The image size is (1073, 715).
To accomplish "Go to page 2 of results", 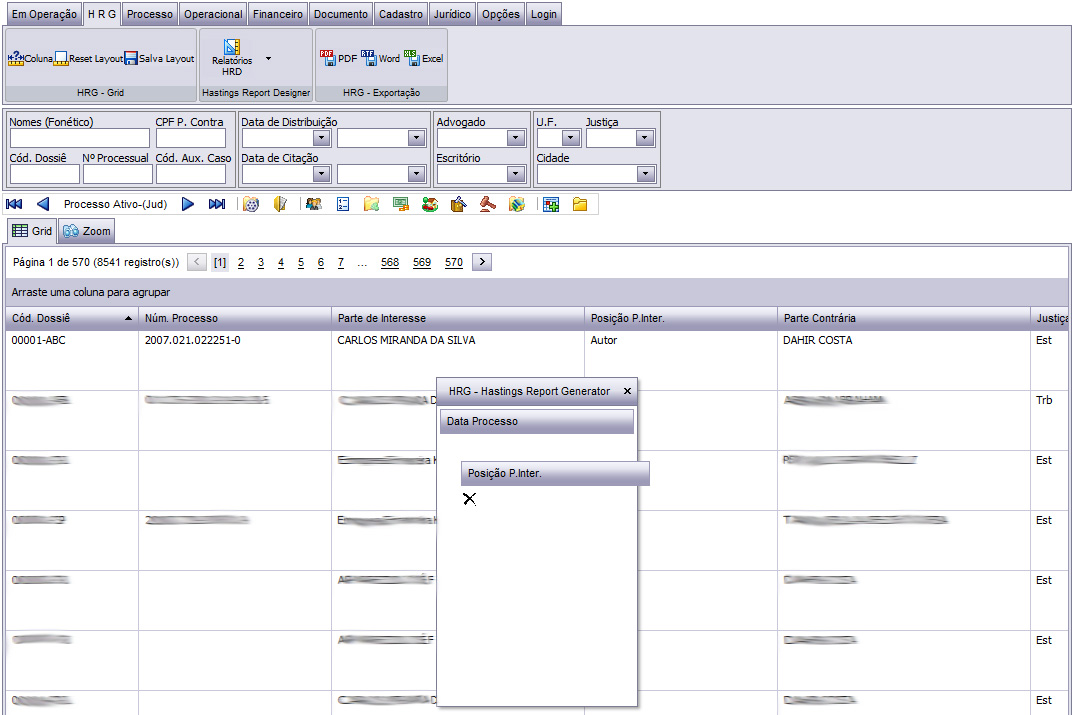I will (x=241, y=263).
